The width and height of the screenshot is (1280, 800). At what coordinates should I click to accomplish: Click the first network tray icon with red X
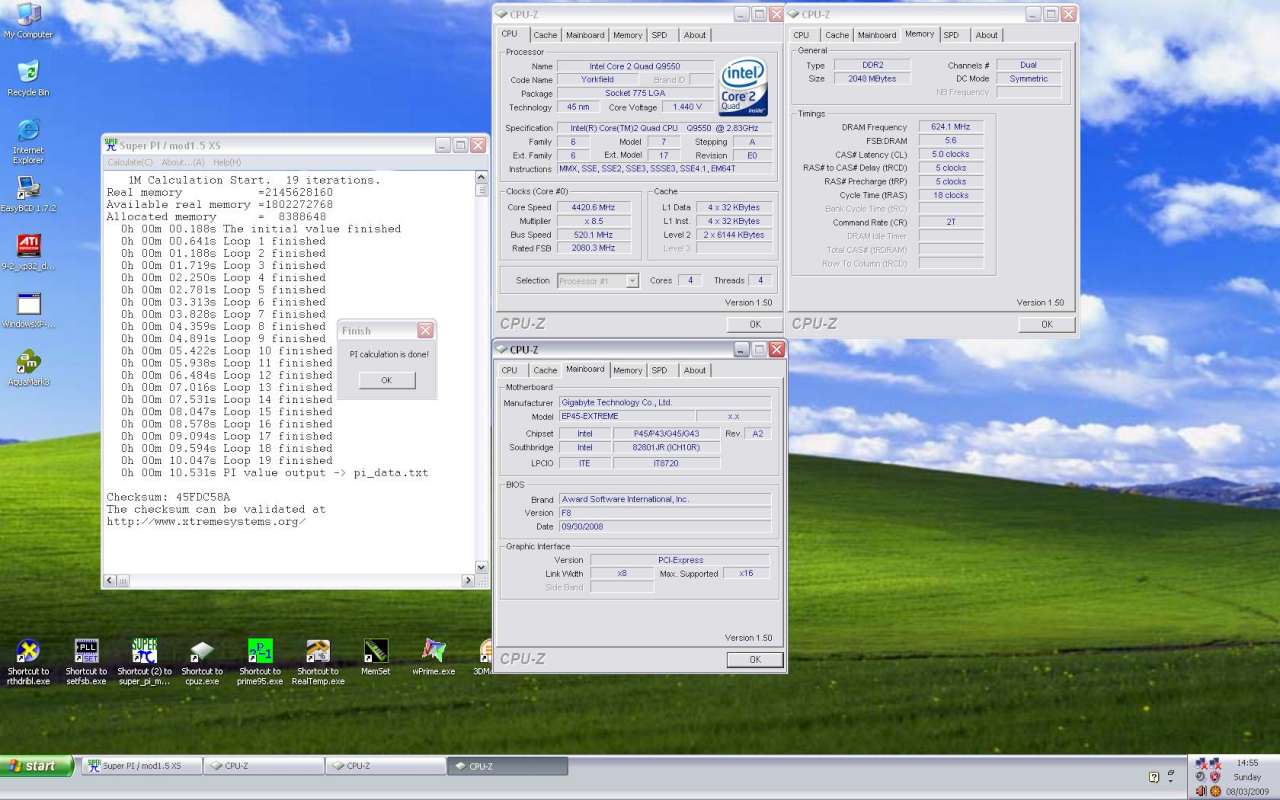click(1201, 764)
